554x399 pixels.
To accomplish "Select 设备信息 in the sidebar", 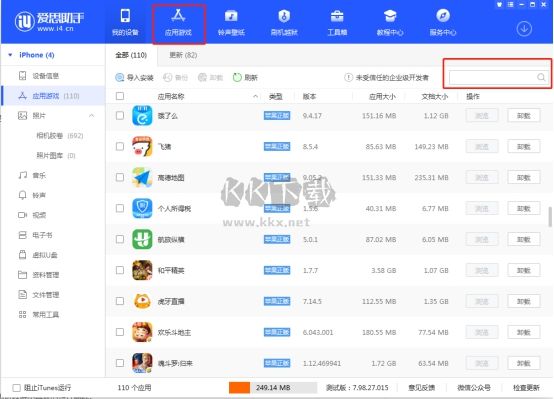I will 46,76.
